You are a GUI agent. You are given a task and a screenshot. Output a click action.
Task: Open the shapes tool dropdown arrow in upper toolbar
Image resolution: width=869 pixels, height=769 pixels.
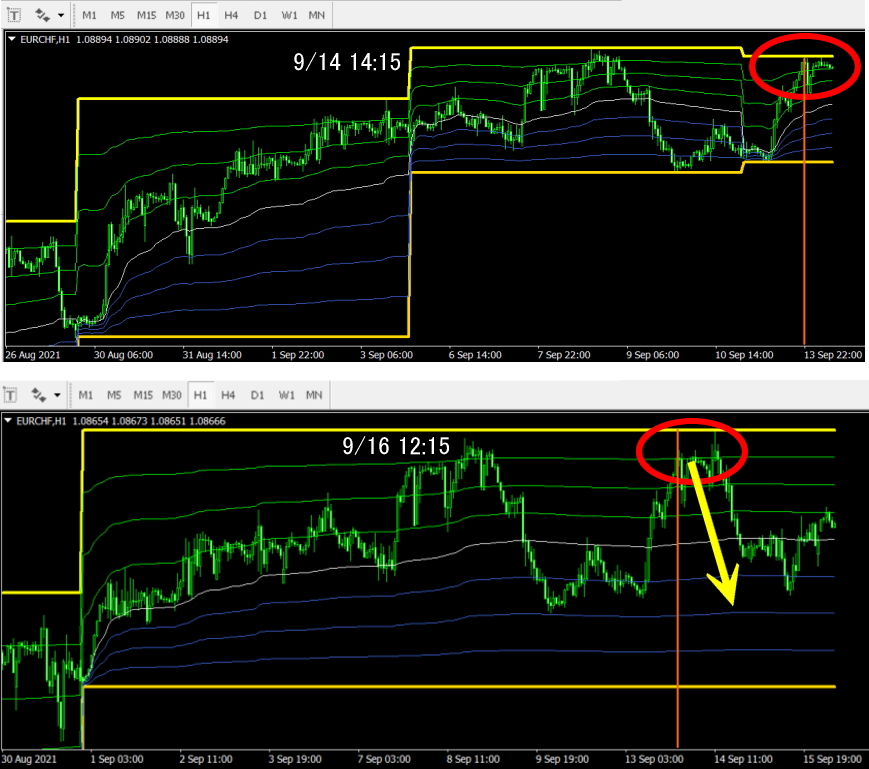pos(60,15)
